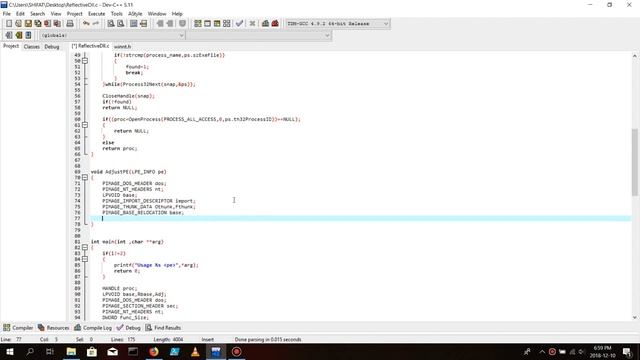Open the Compile Log bottom tab
The width and height of the screenshot is (640, 360).
coord(93,328)
